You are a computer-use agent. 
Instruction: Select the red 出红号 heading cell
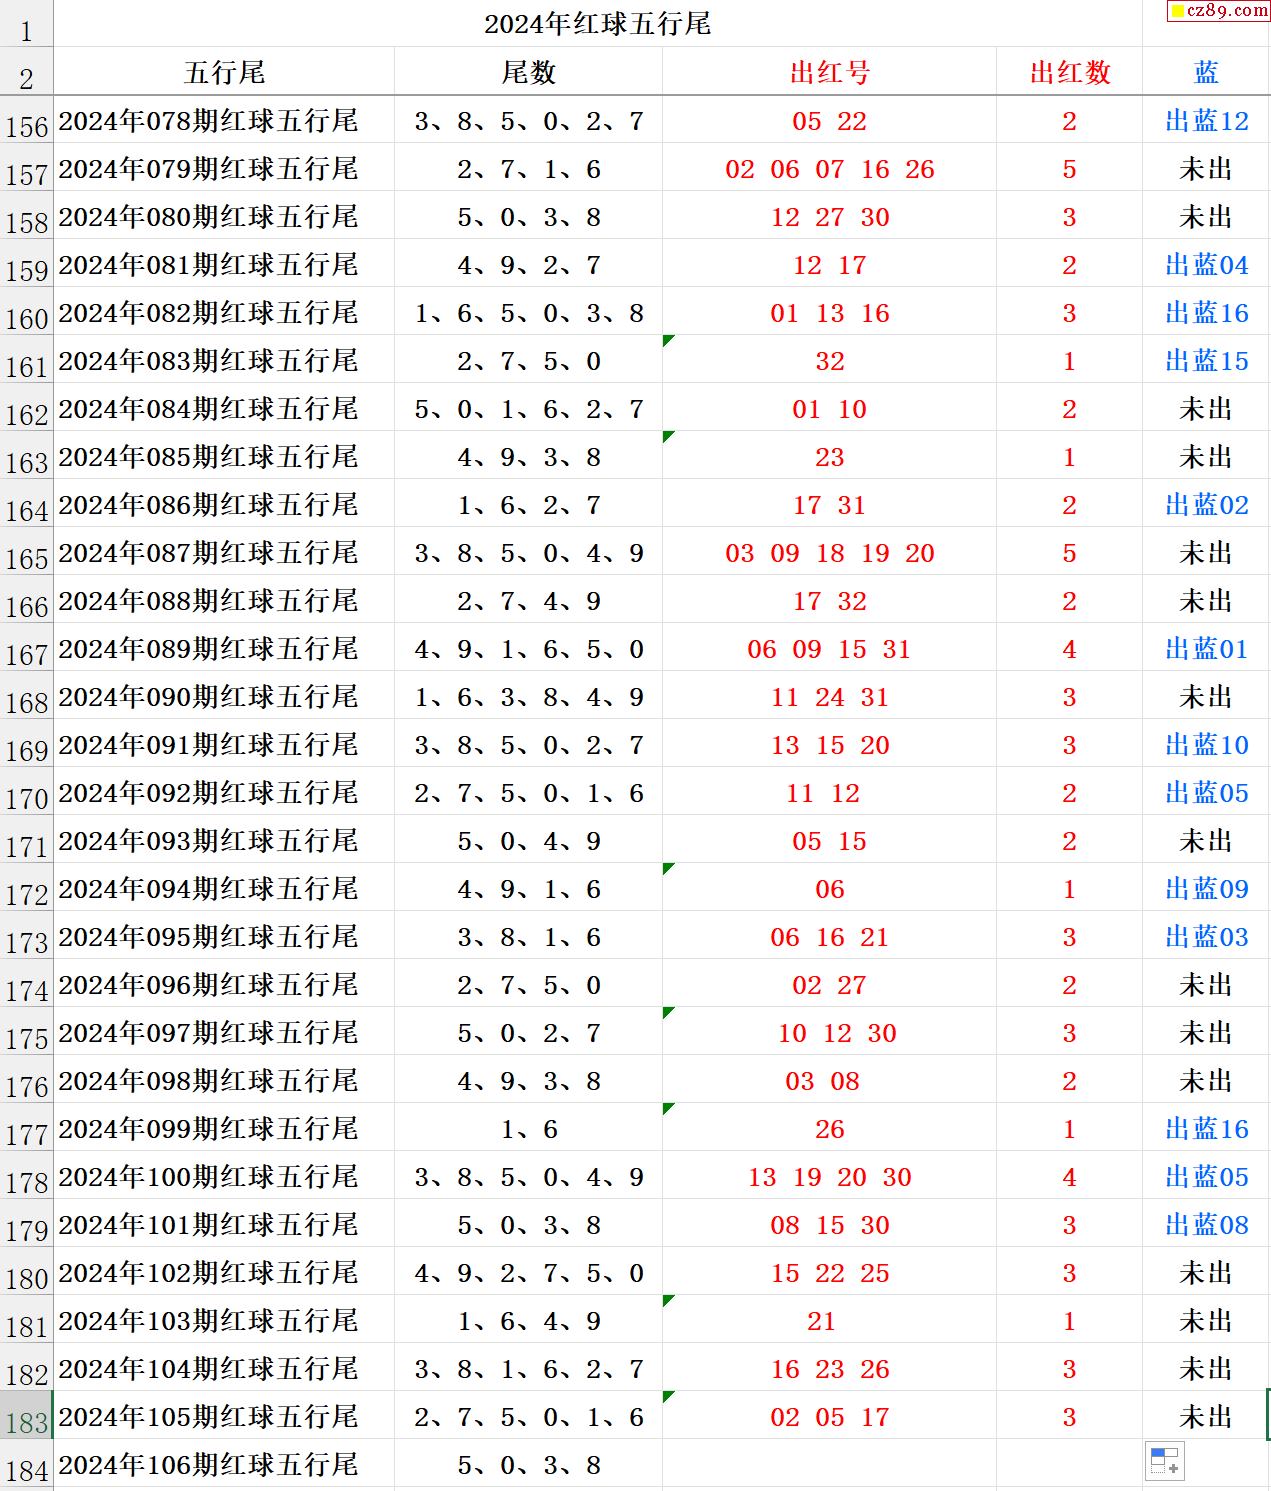point(829,72)
